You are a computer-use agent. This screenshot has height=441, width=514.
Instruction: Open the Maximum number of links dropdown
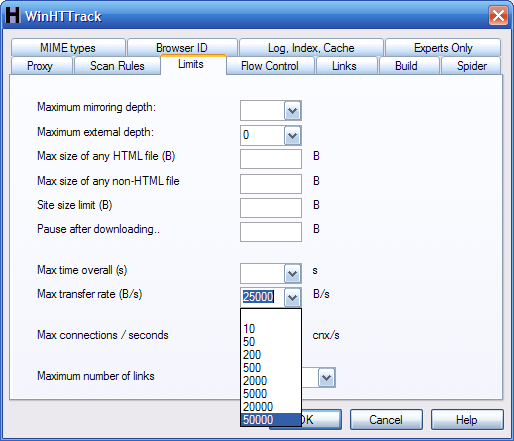326,377
